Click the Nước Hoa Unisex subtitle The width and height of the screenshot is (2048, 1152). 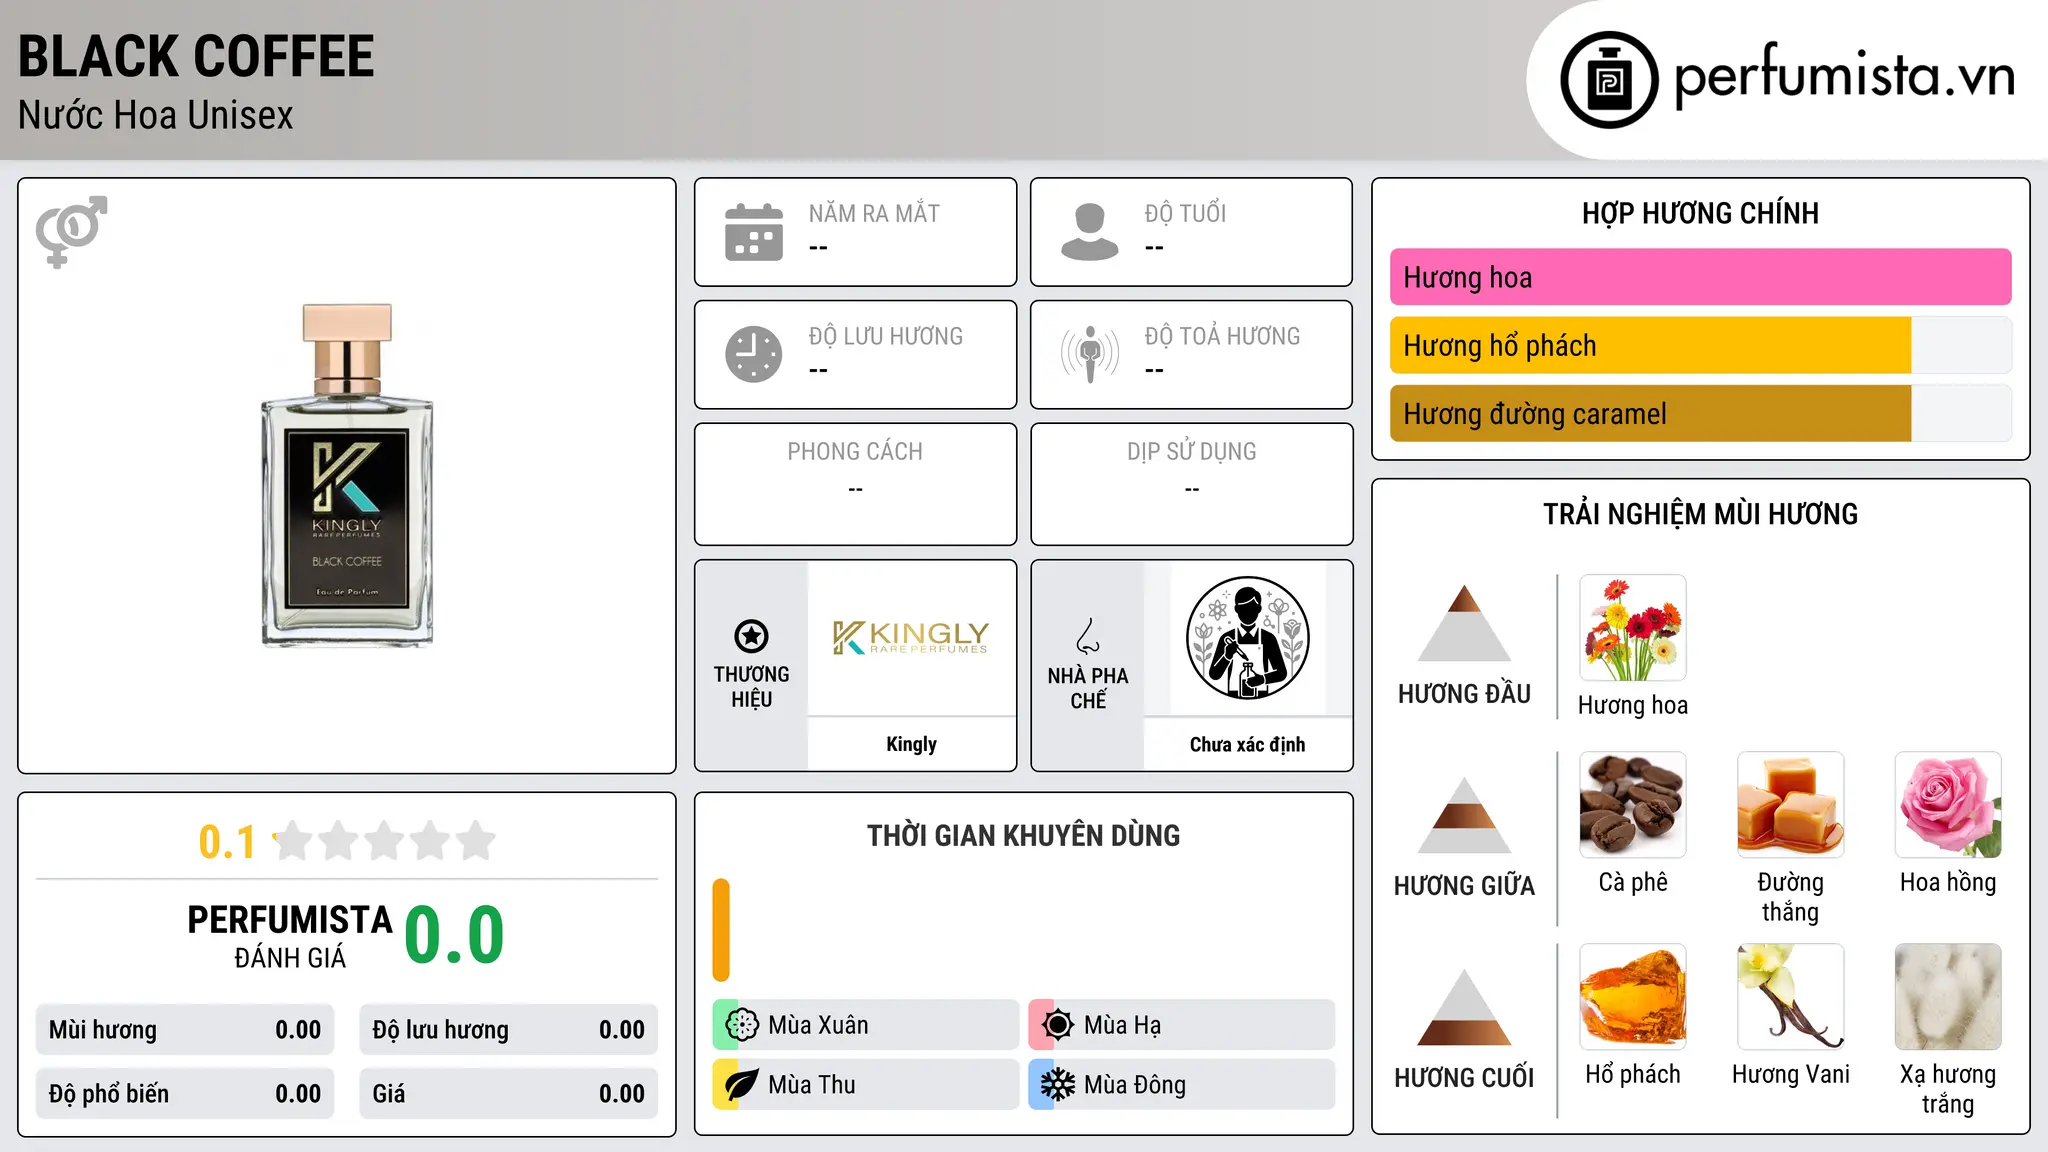pos(156,115)
